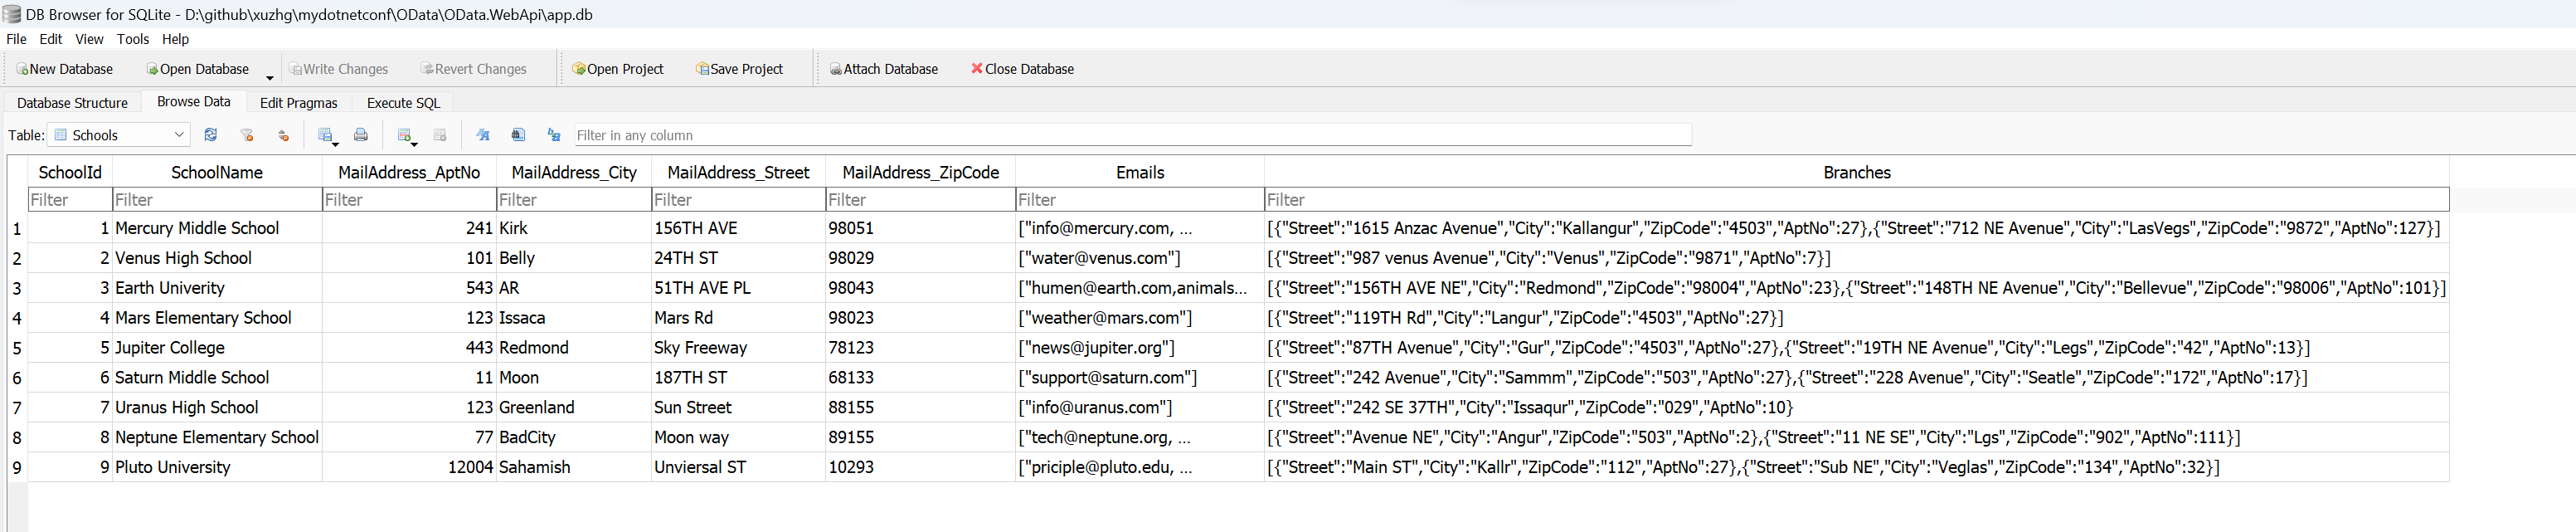Open the Edit menu
Image resolution: width=2576 pixels, height=532 pixels.
click(51, 39)
